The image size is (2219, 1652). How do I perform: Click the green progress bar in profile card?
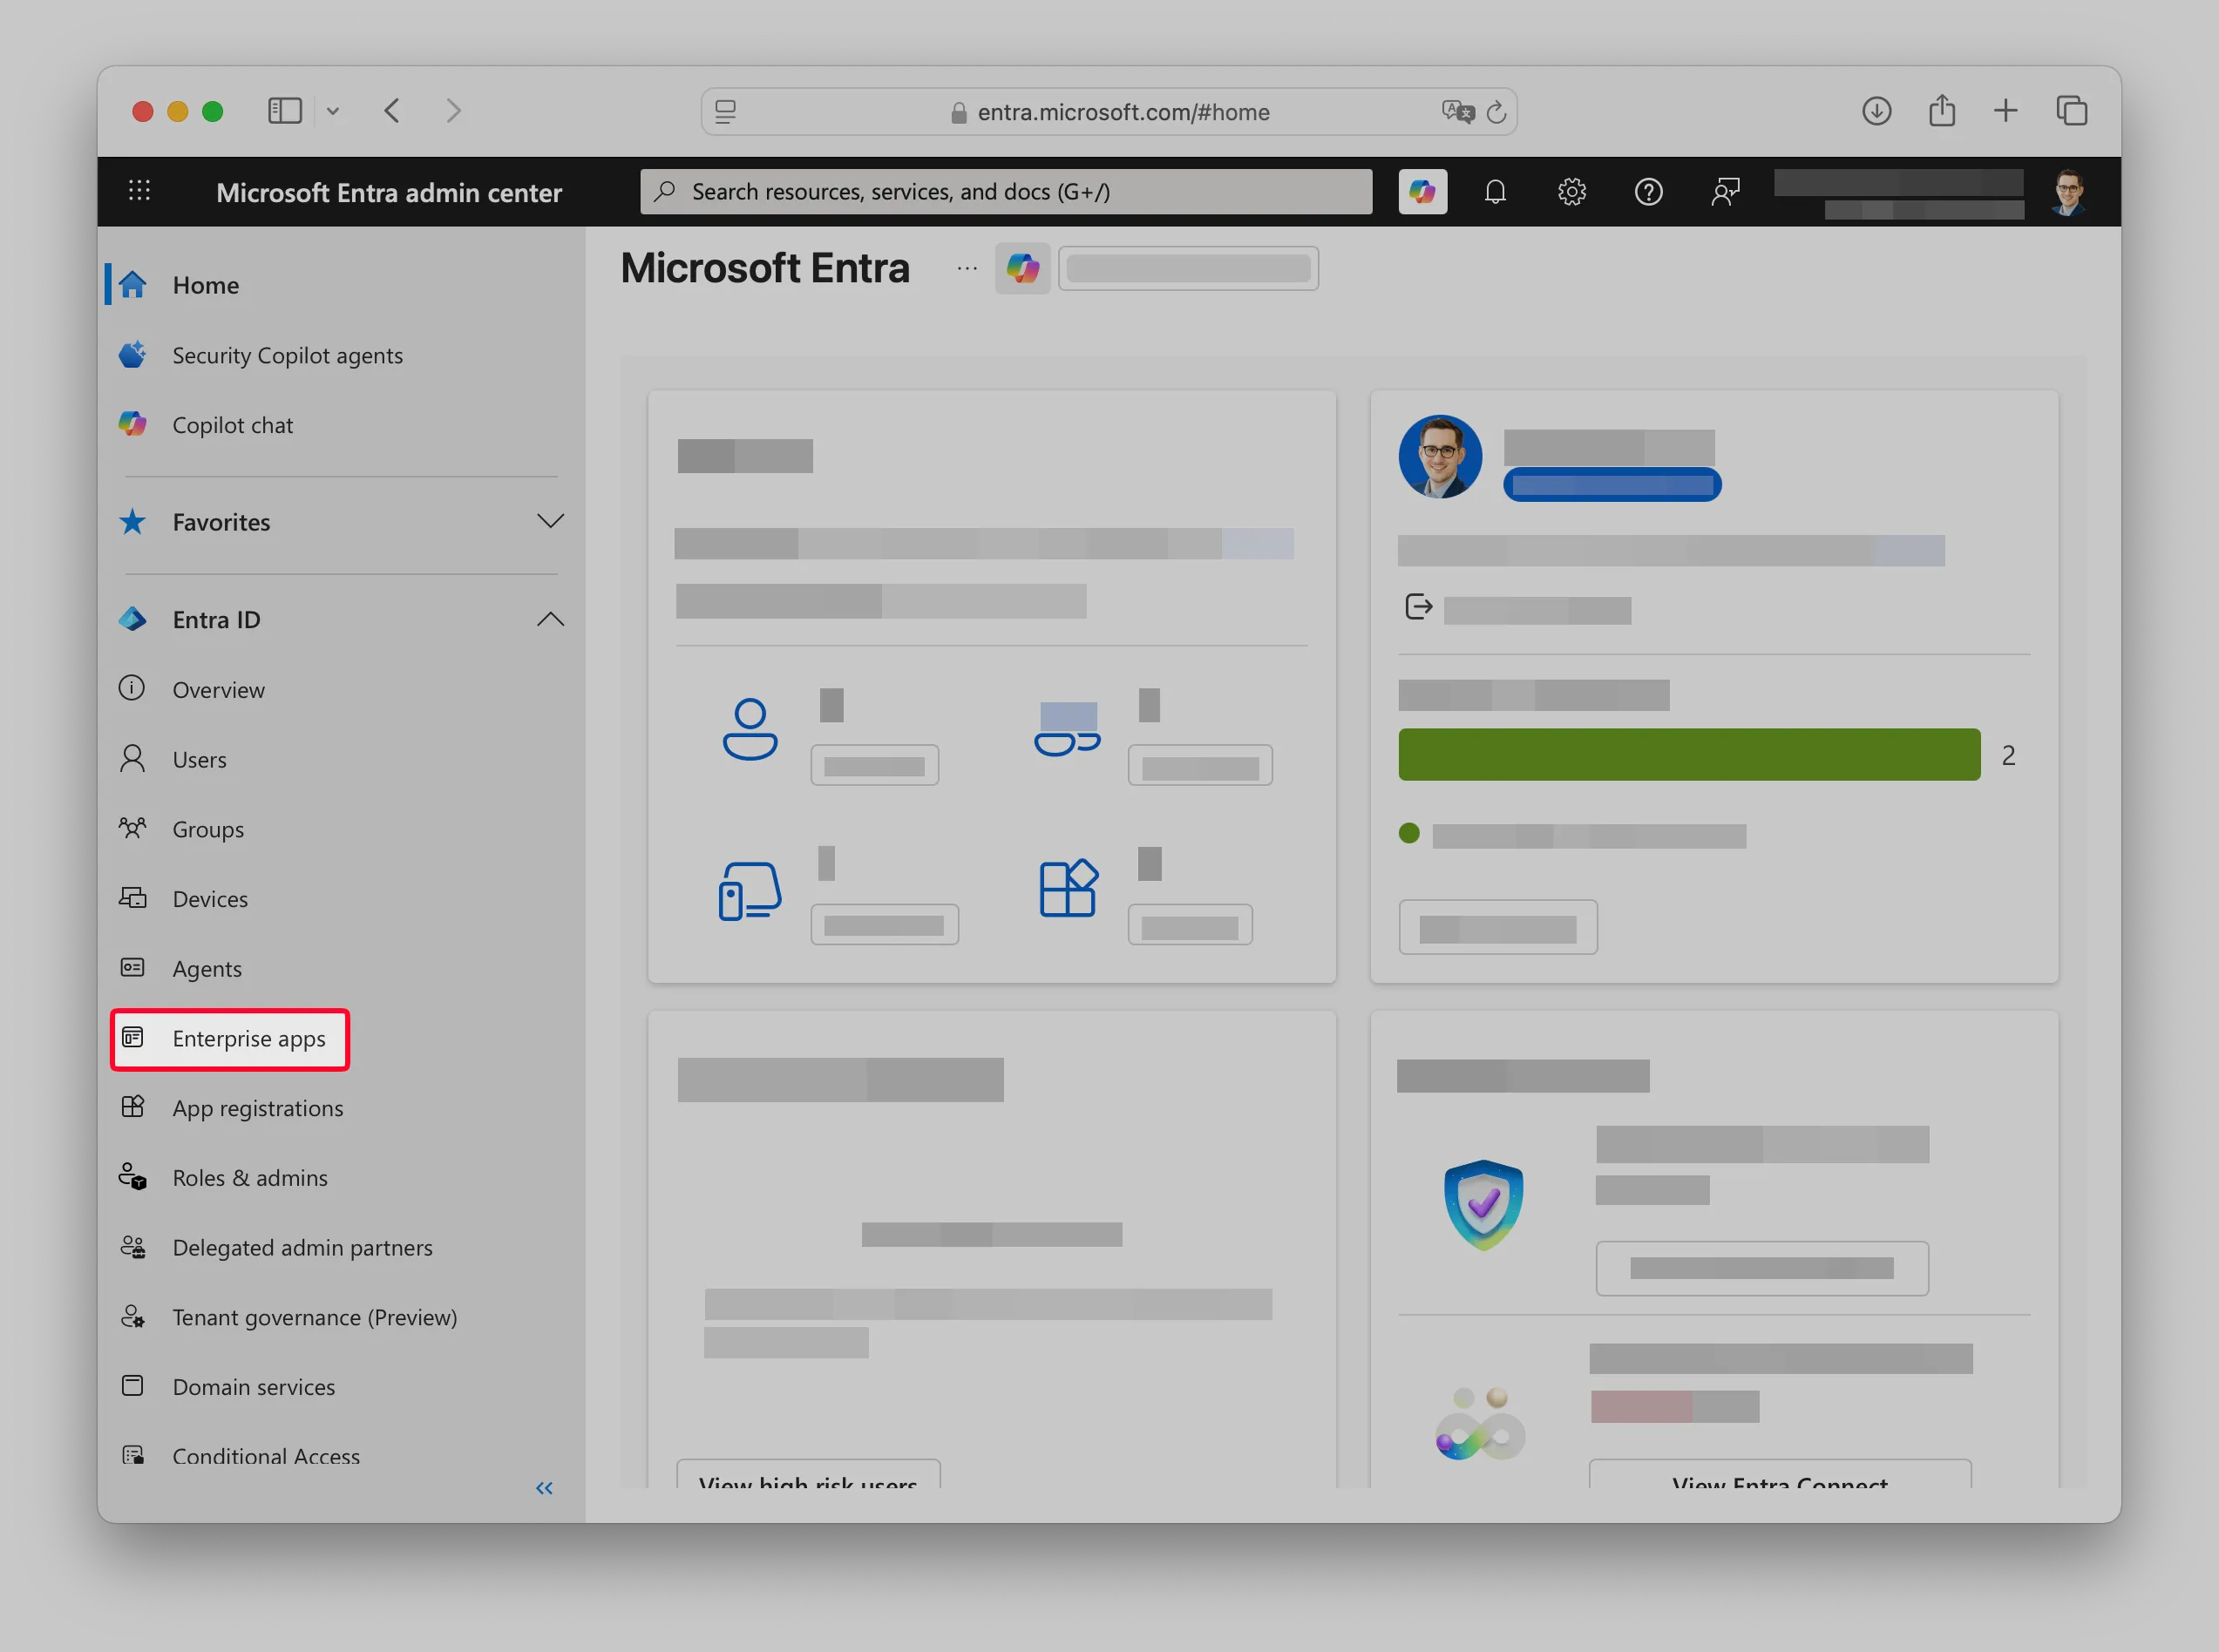click(x=1689, y=755)
